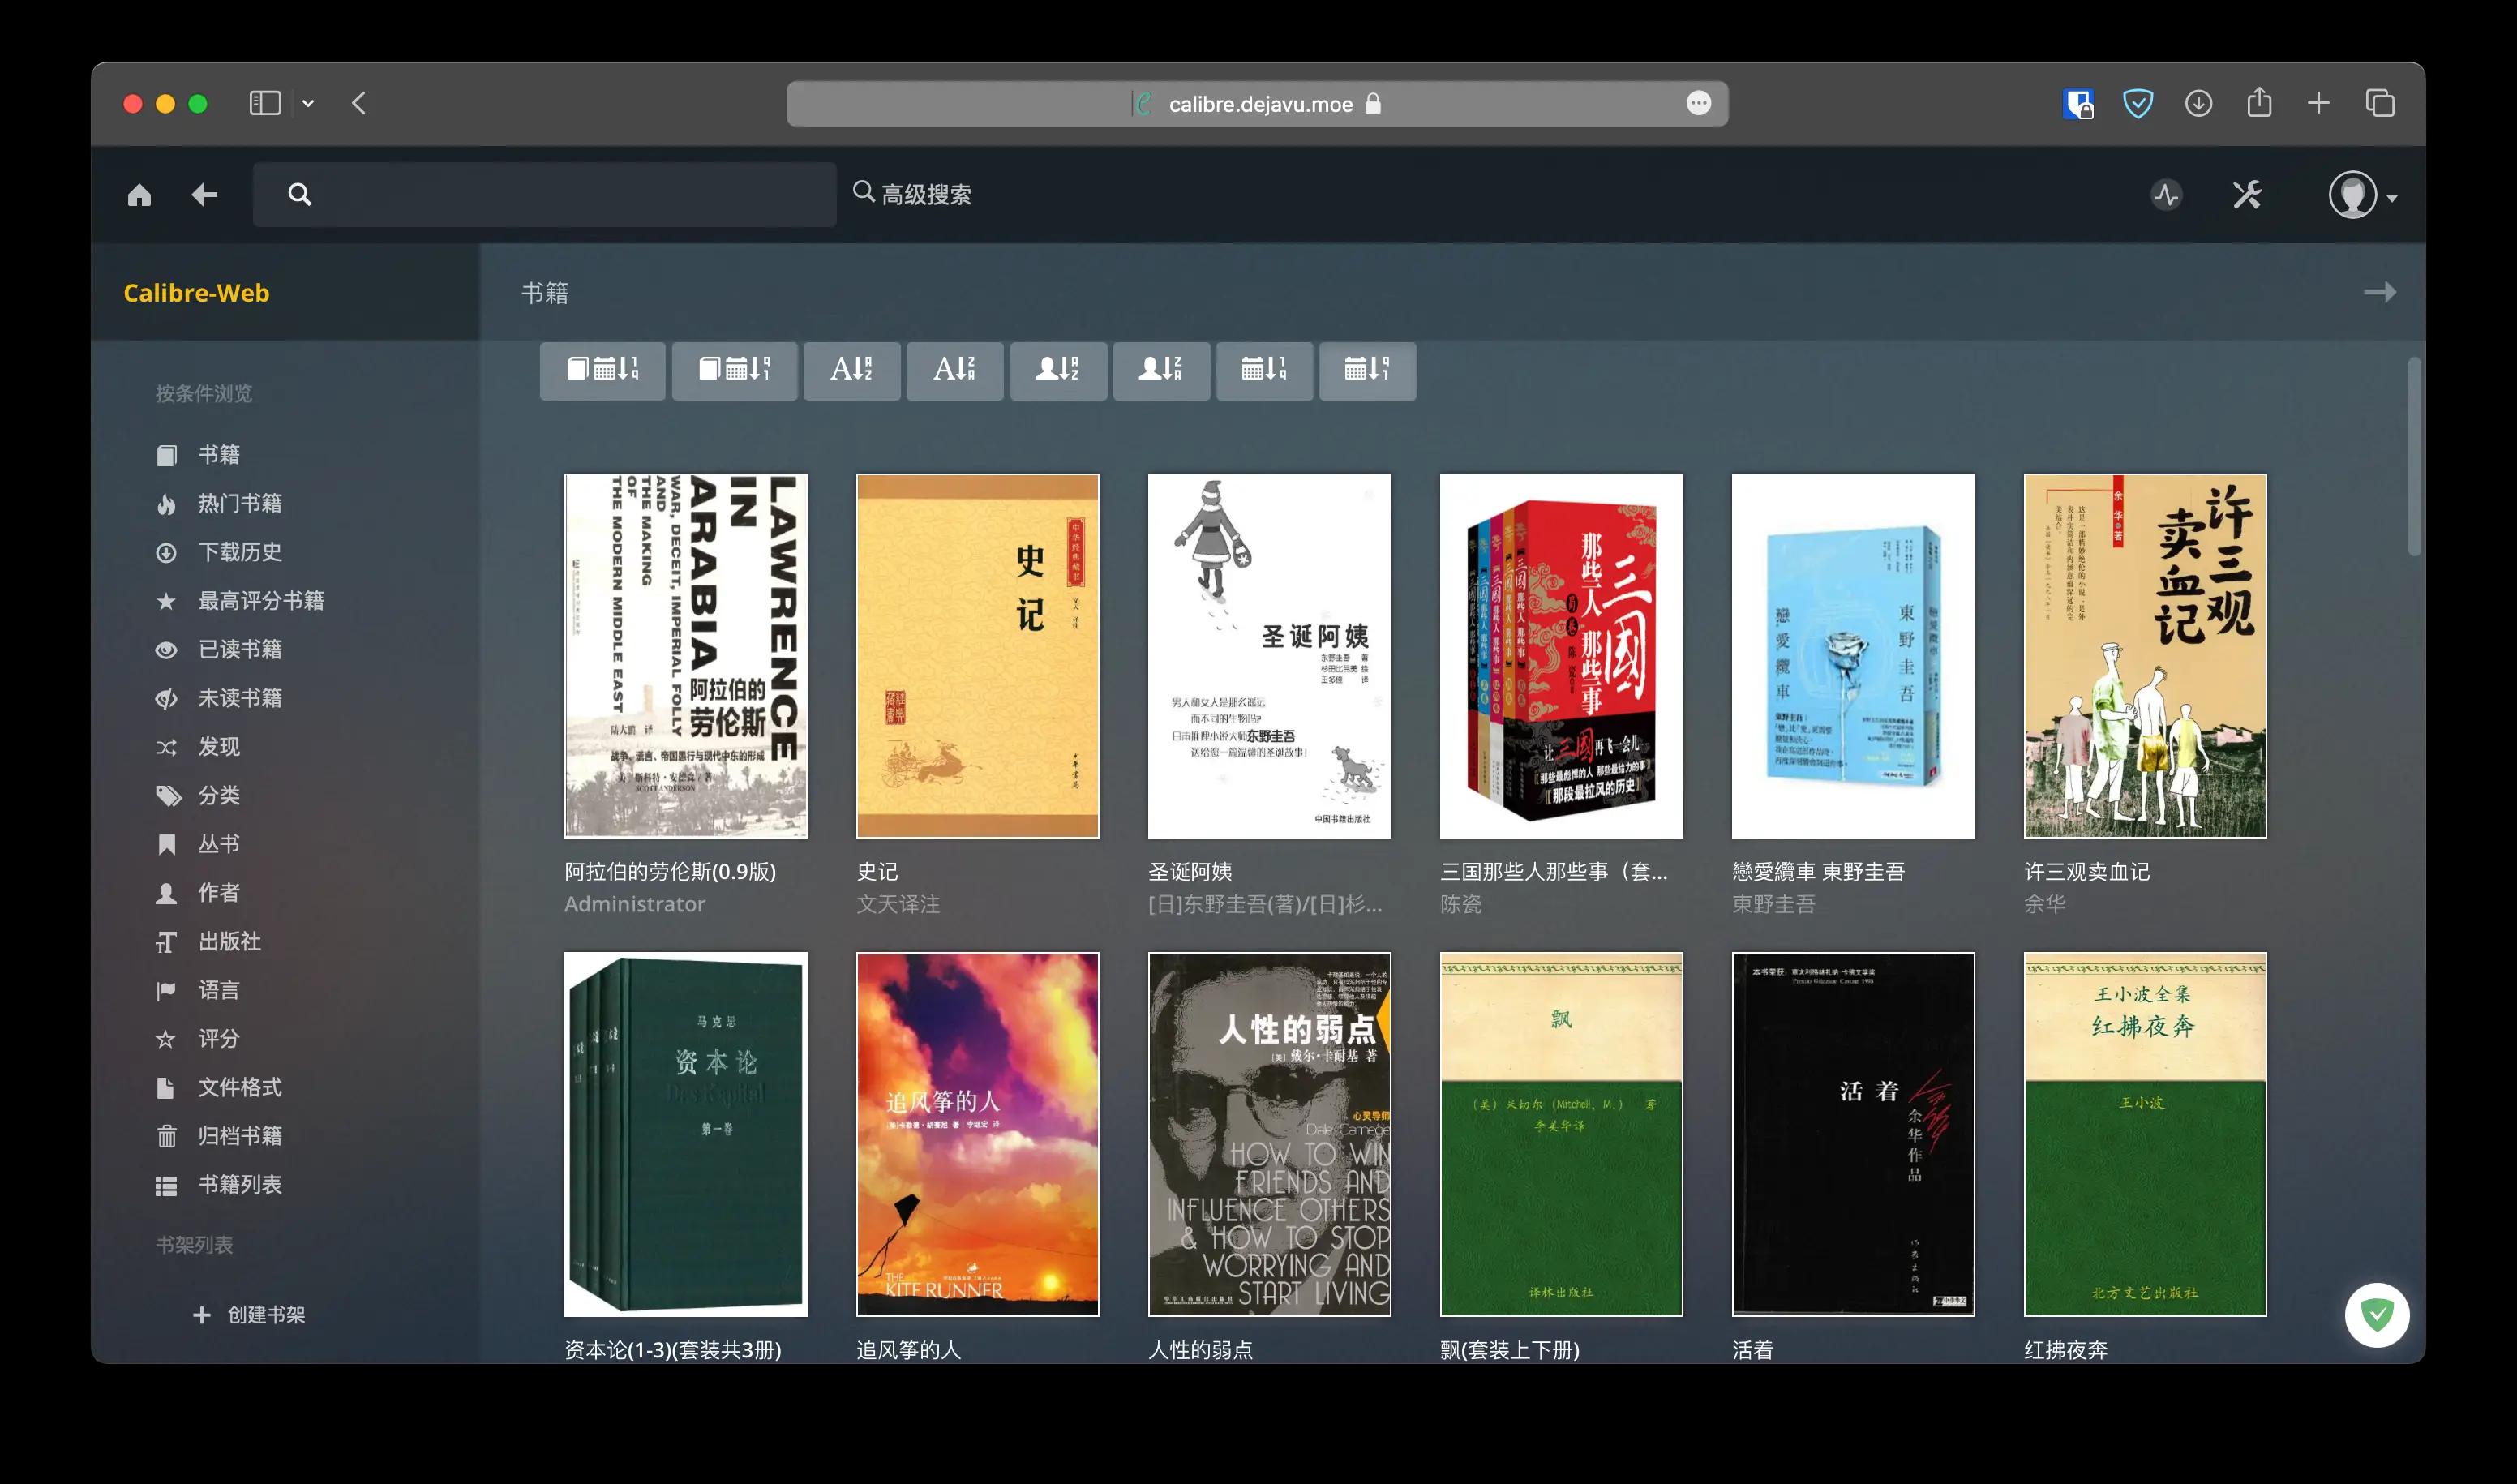Sort titles A to Z
This screenshot has width=2517, height=1484.
[x=851, y=371]
